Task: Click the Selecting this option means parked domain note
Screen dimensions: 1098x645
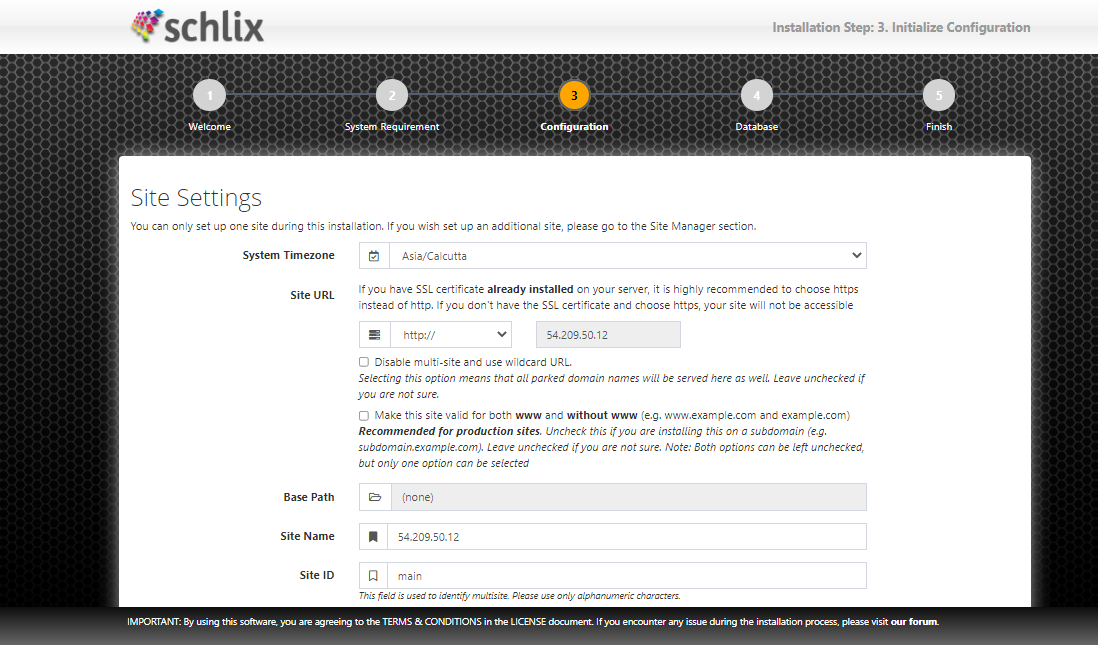Action: click(x=611, y=386)
